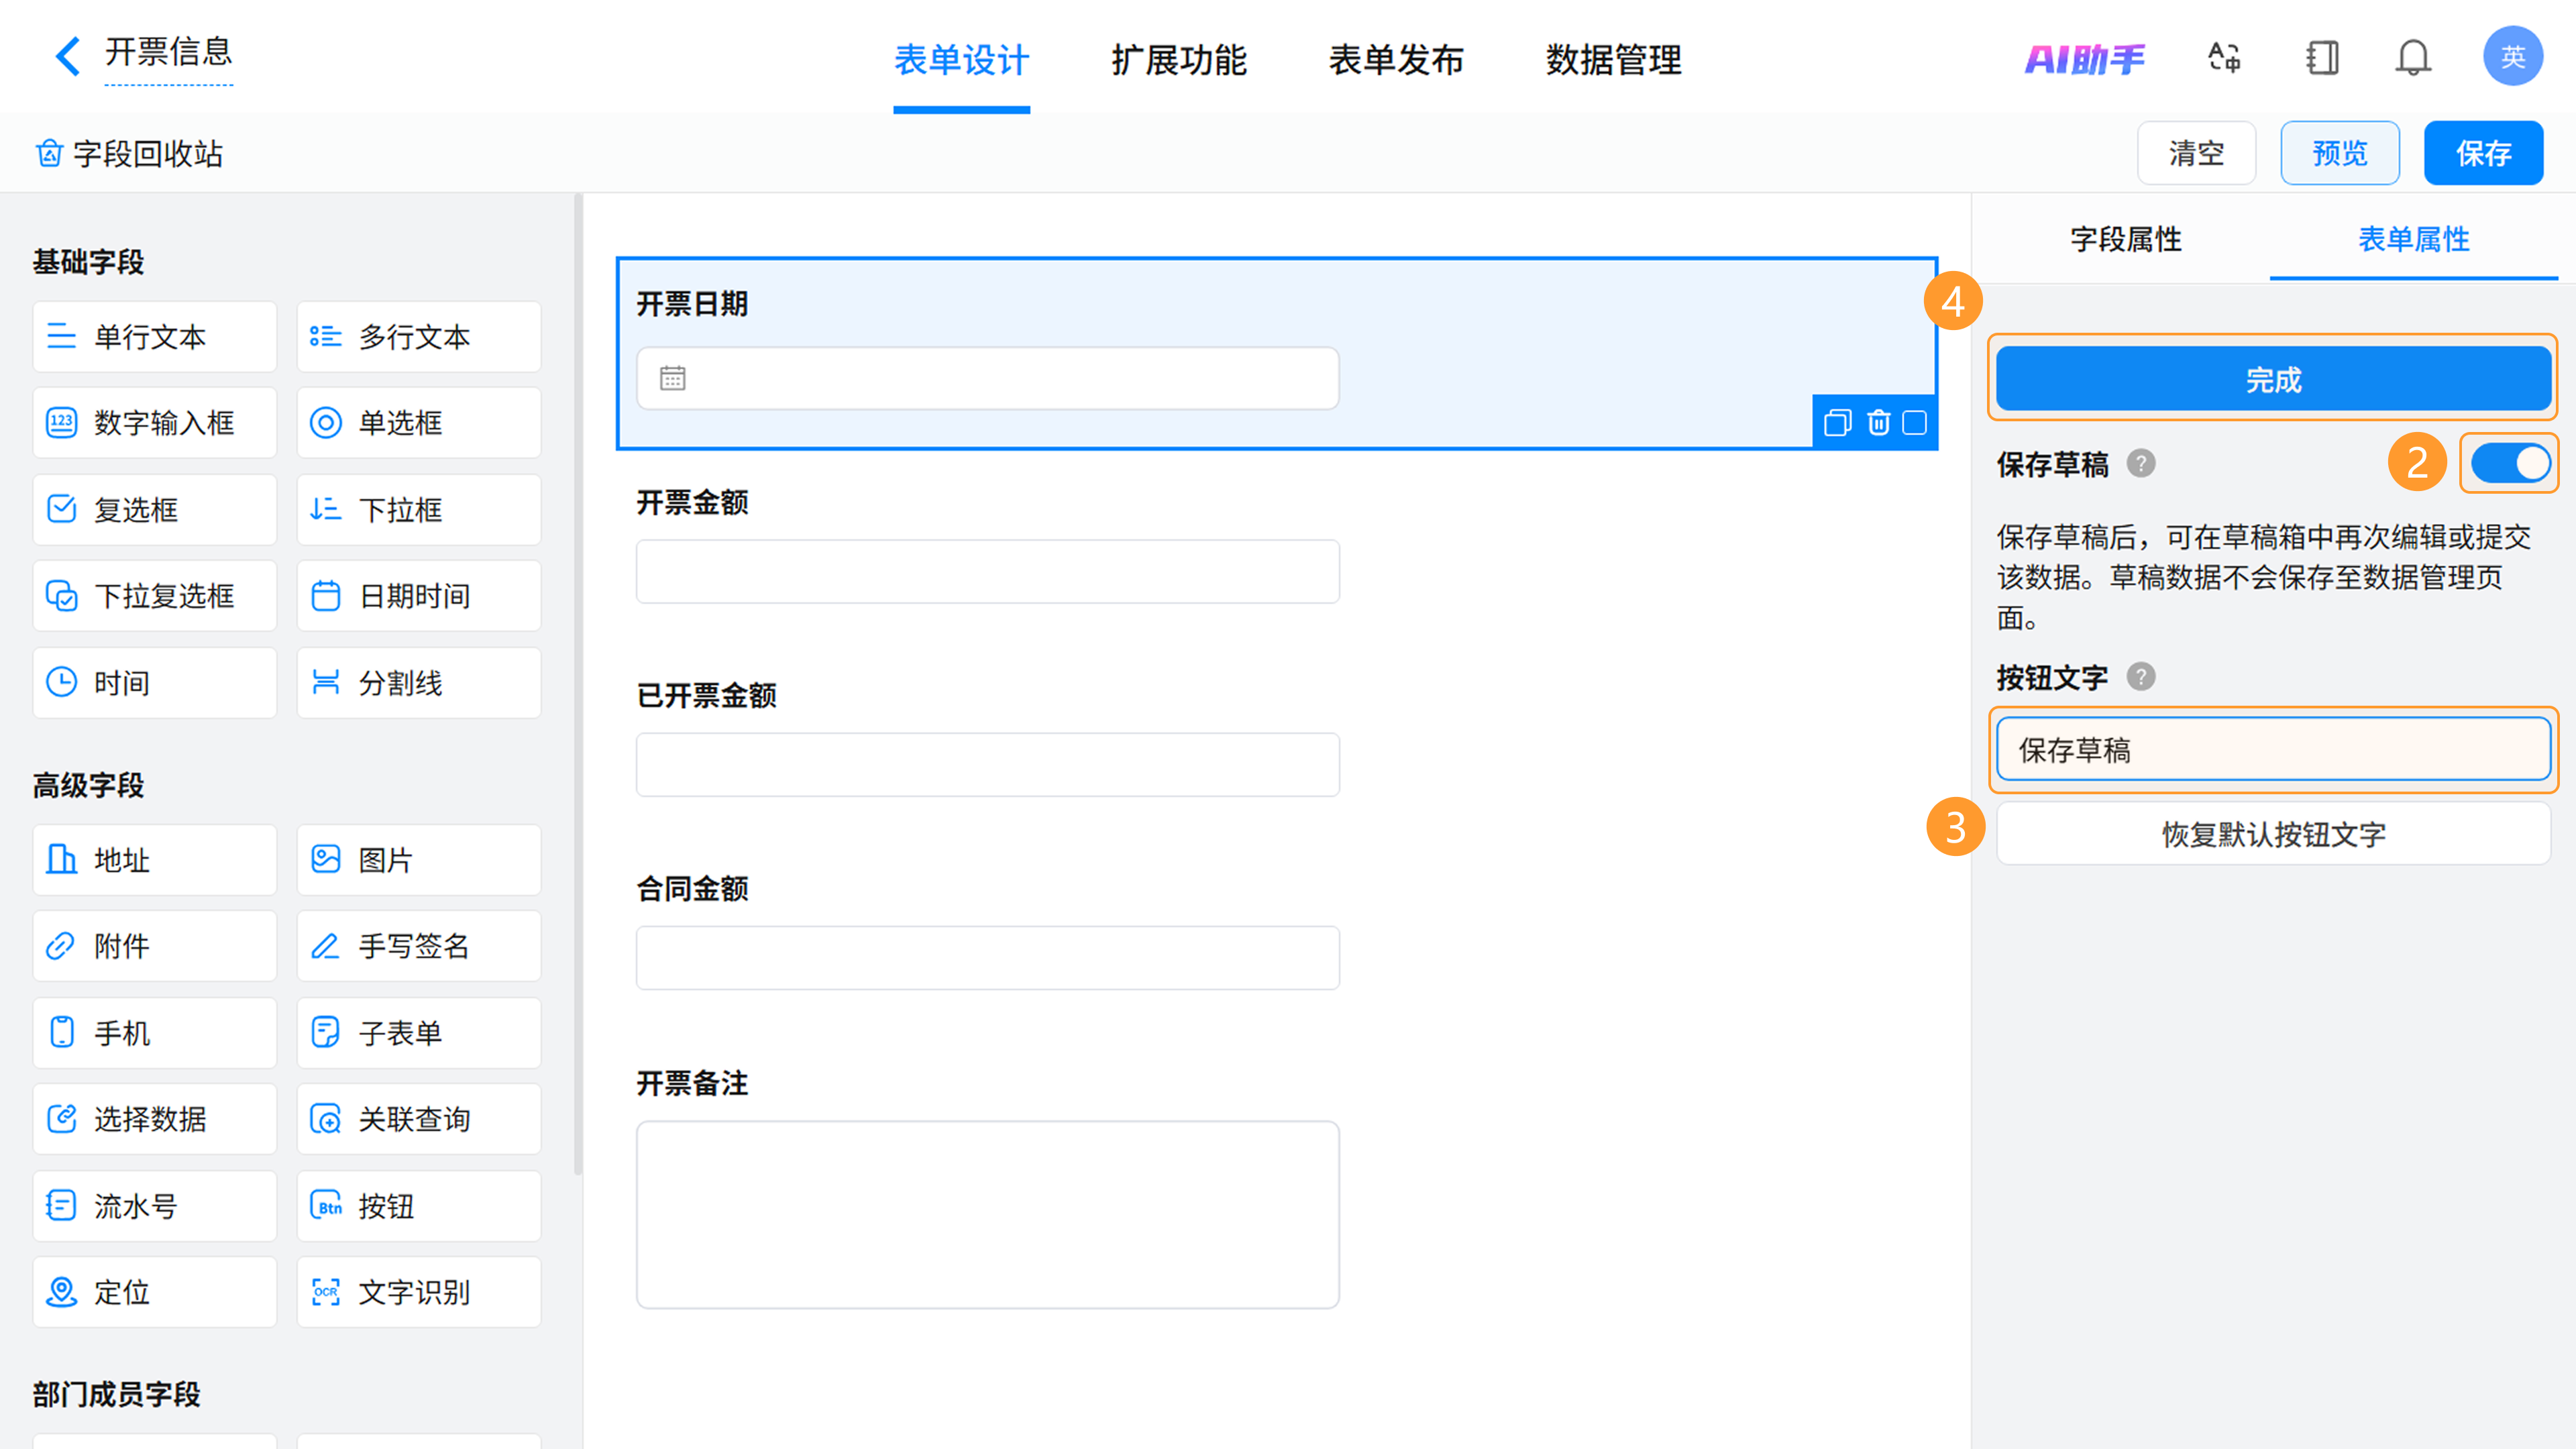The height and width of the screenshot is (1449, 2576).
Task: Click the 开票备注 text area
Action: 987,1214
